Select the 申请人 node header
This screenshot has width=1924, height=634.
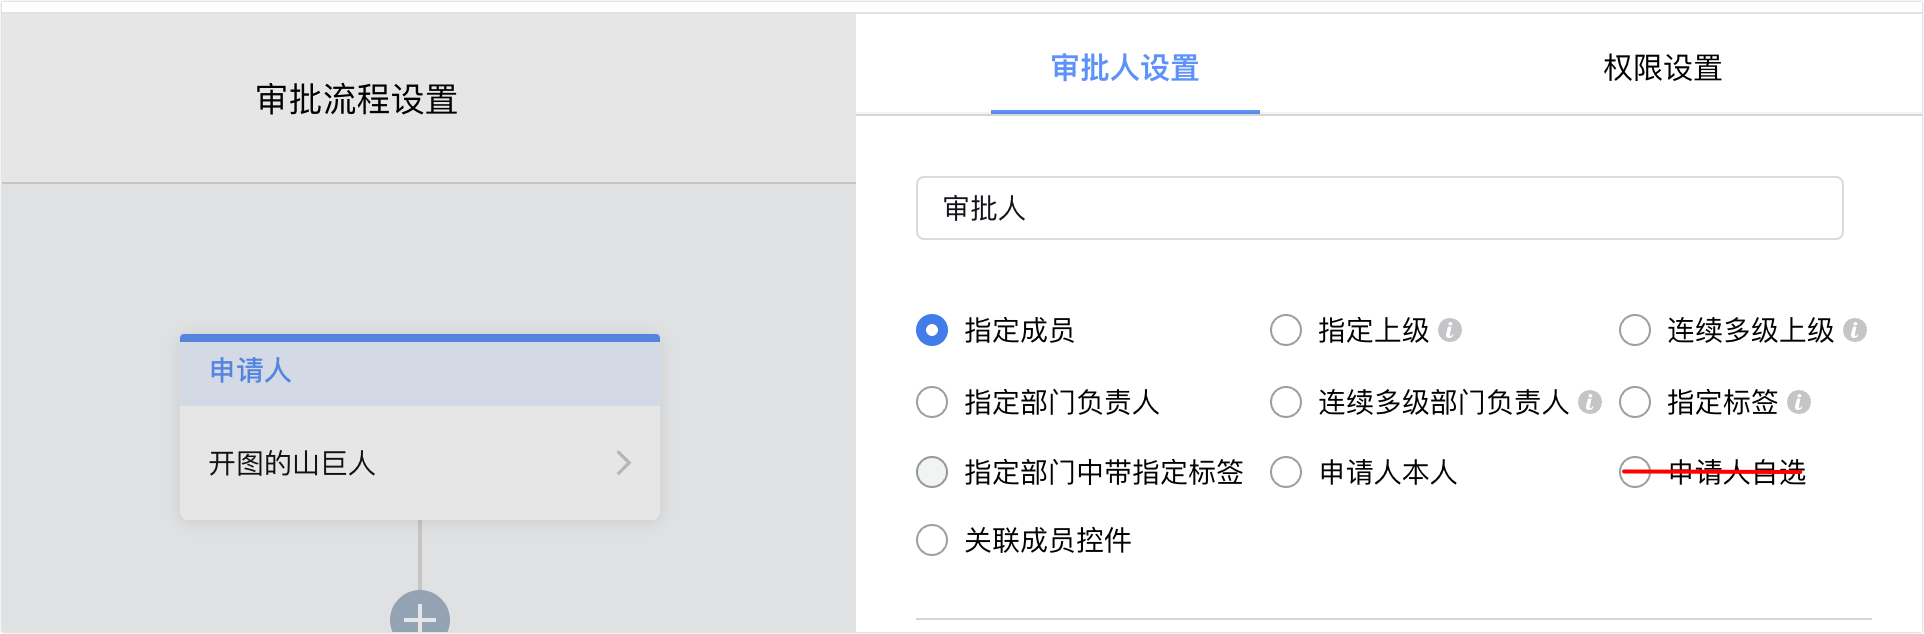pos(419,371)
